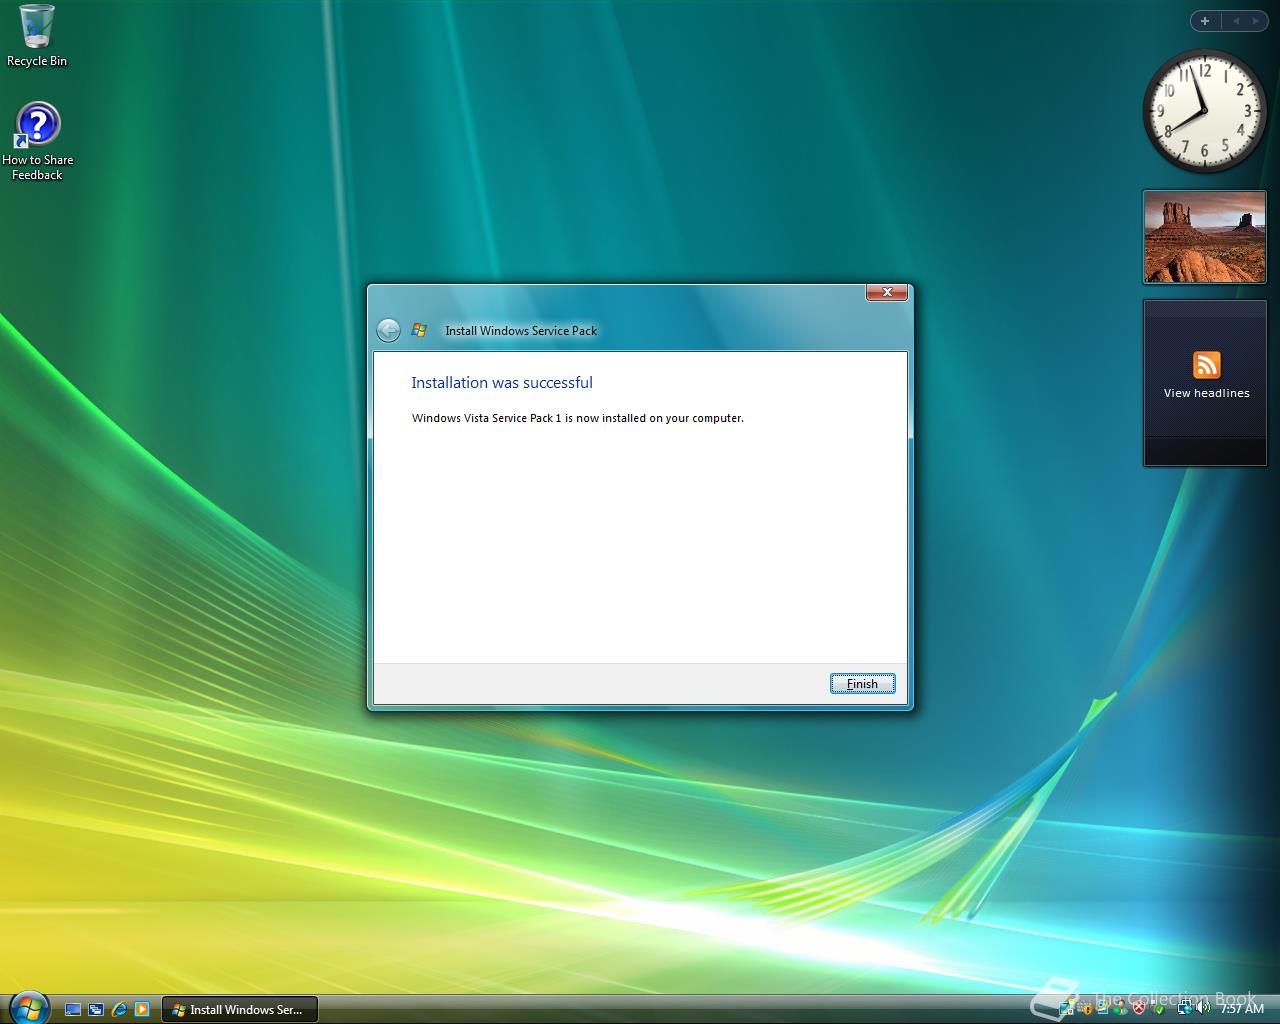Launch Windows Media Player from Quick Launch
Image resolution: width=1280 pixels, height=1024 pixels.
[x=142, y=1010]
